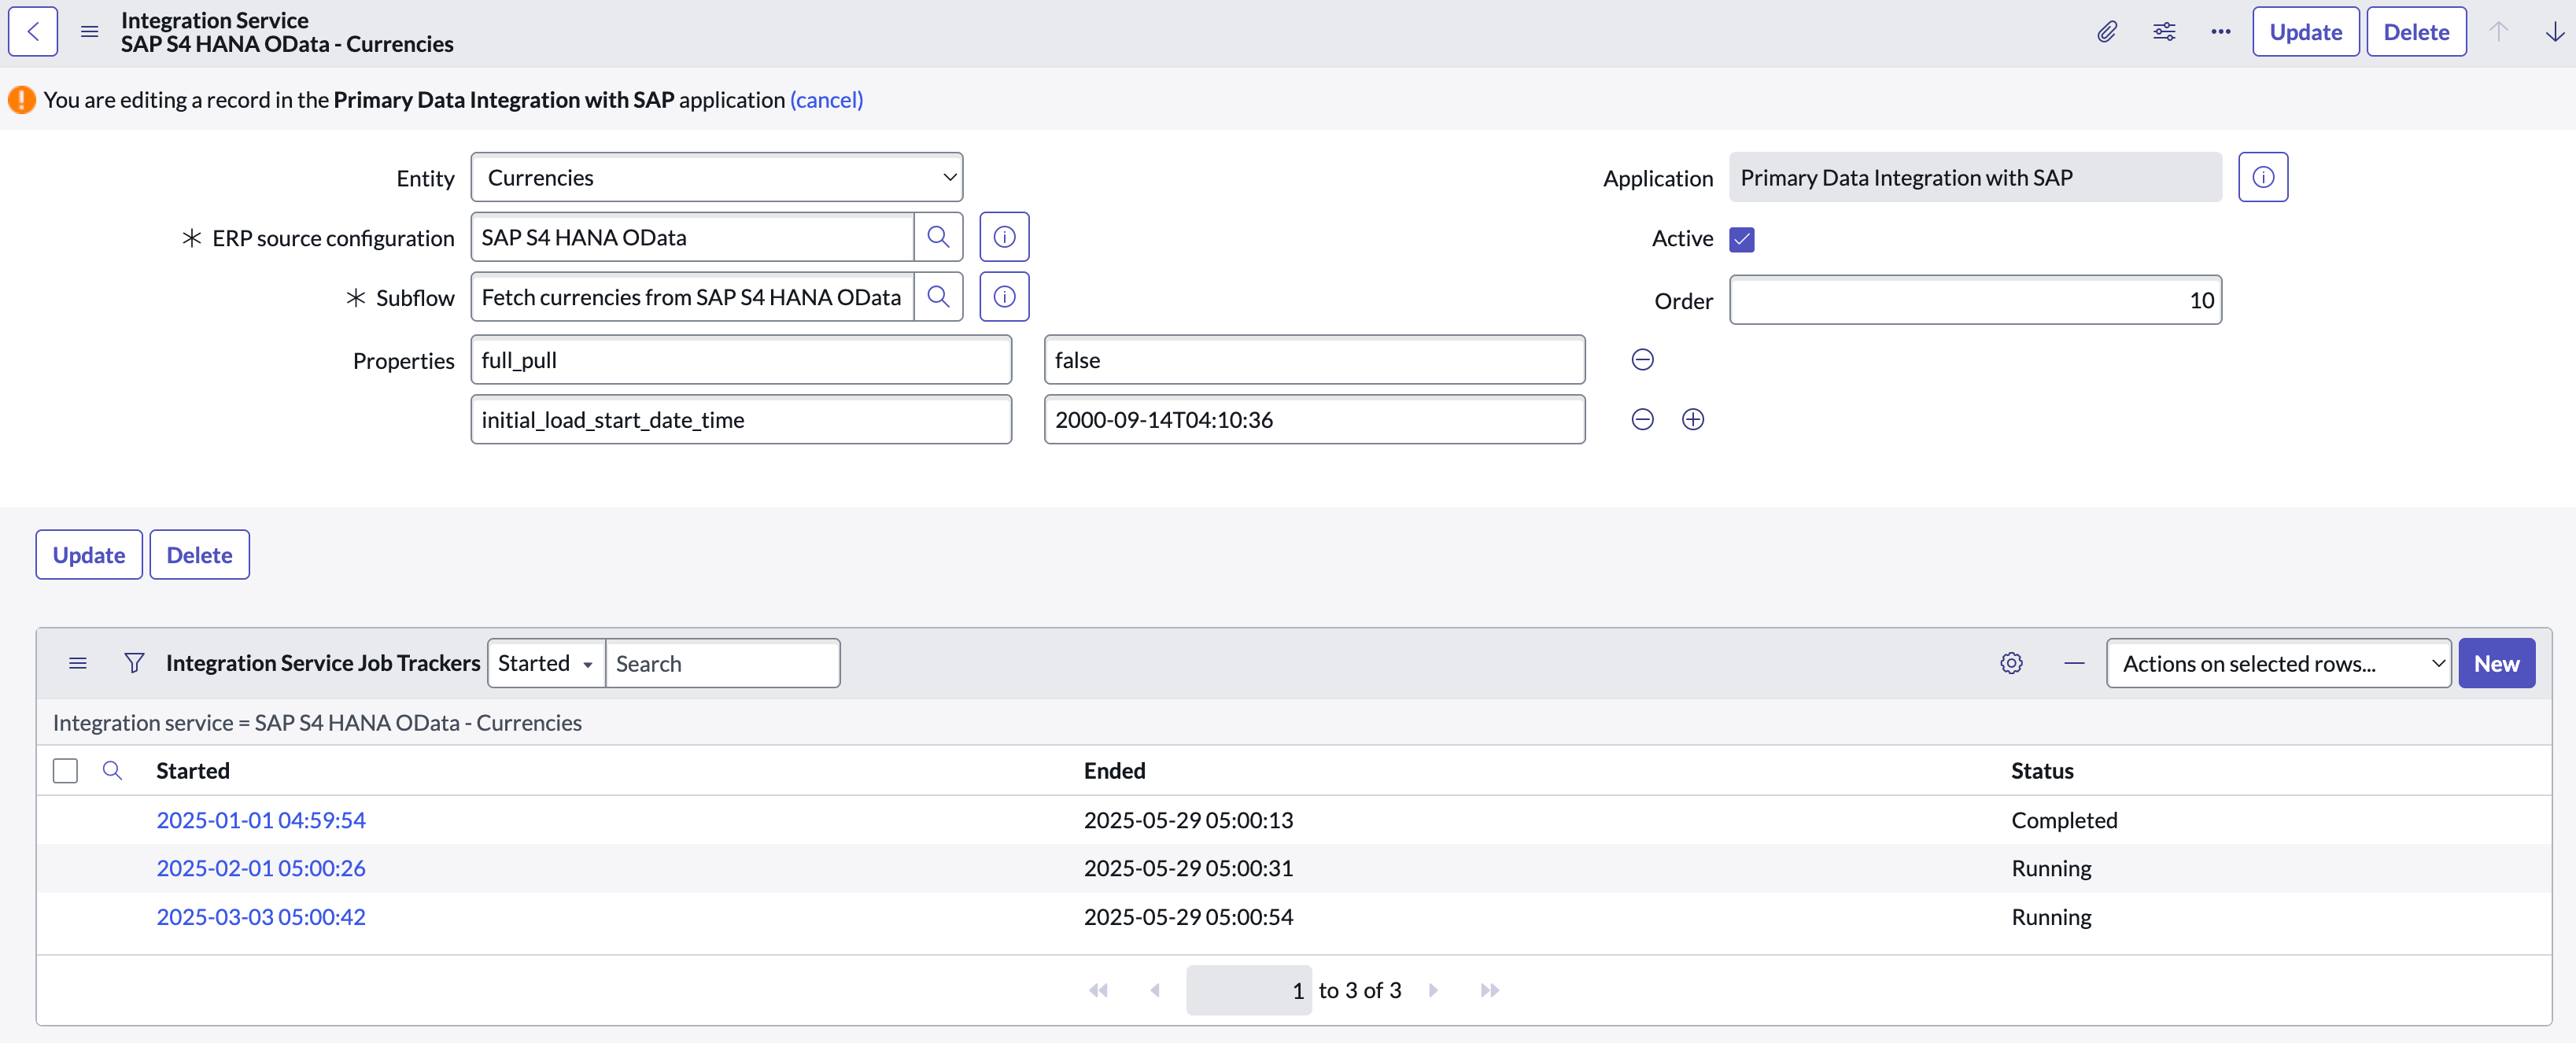The width and height of the screenshot is (2576, 1043).
Task: Collapse the Job Trackers related list
Action: coord(2074,663)
